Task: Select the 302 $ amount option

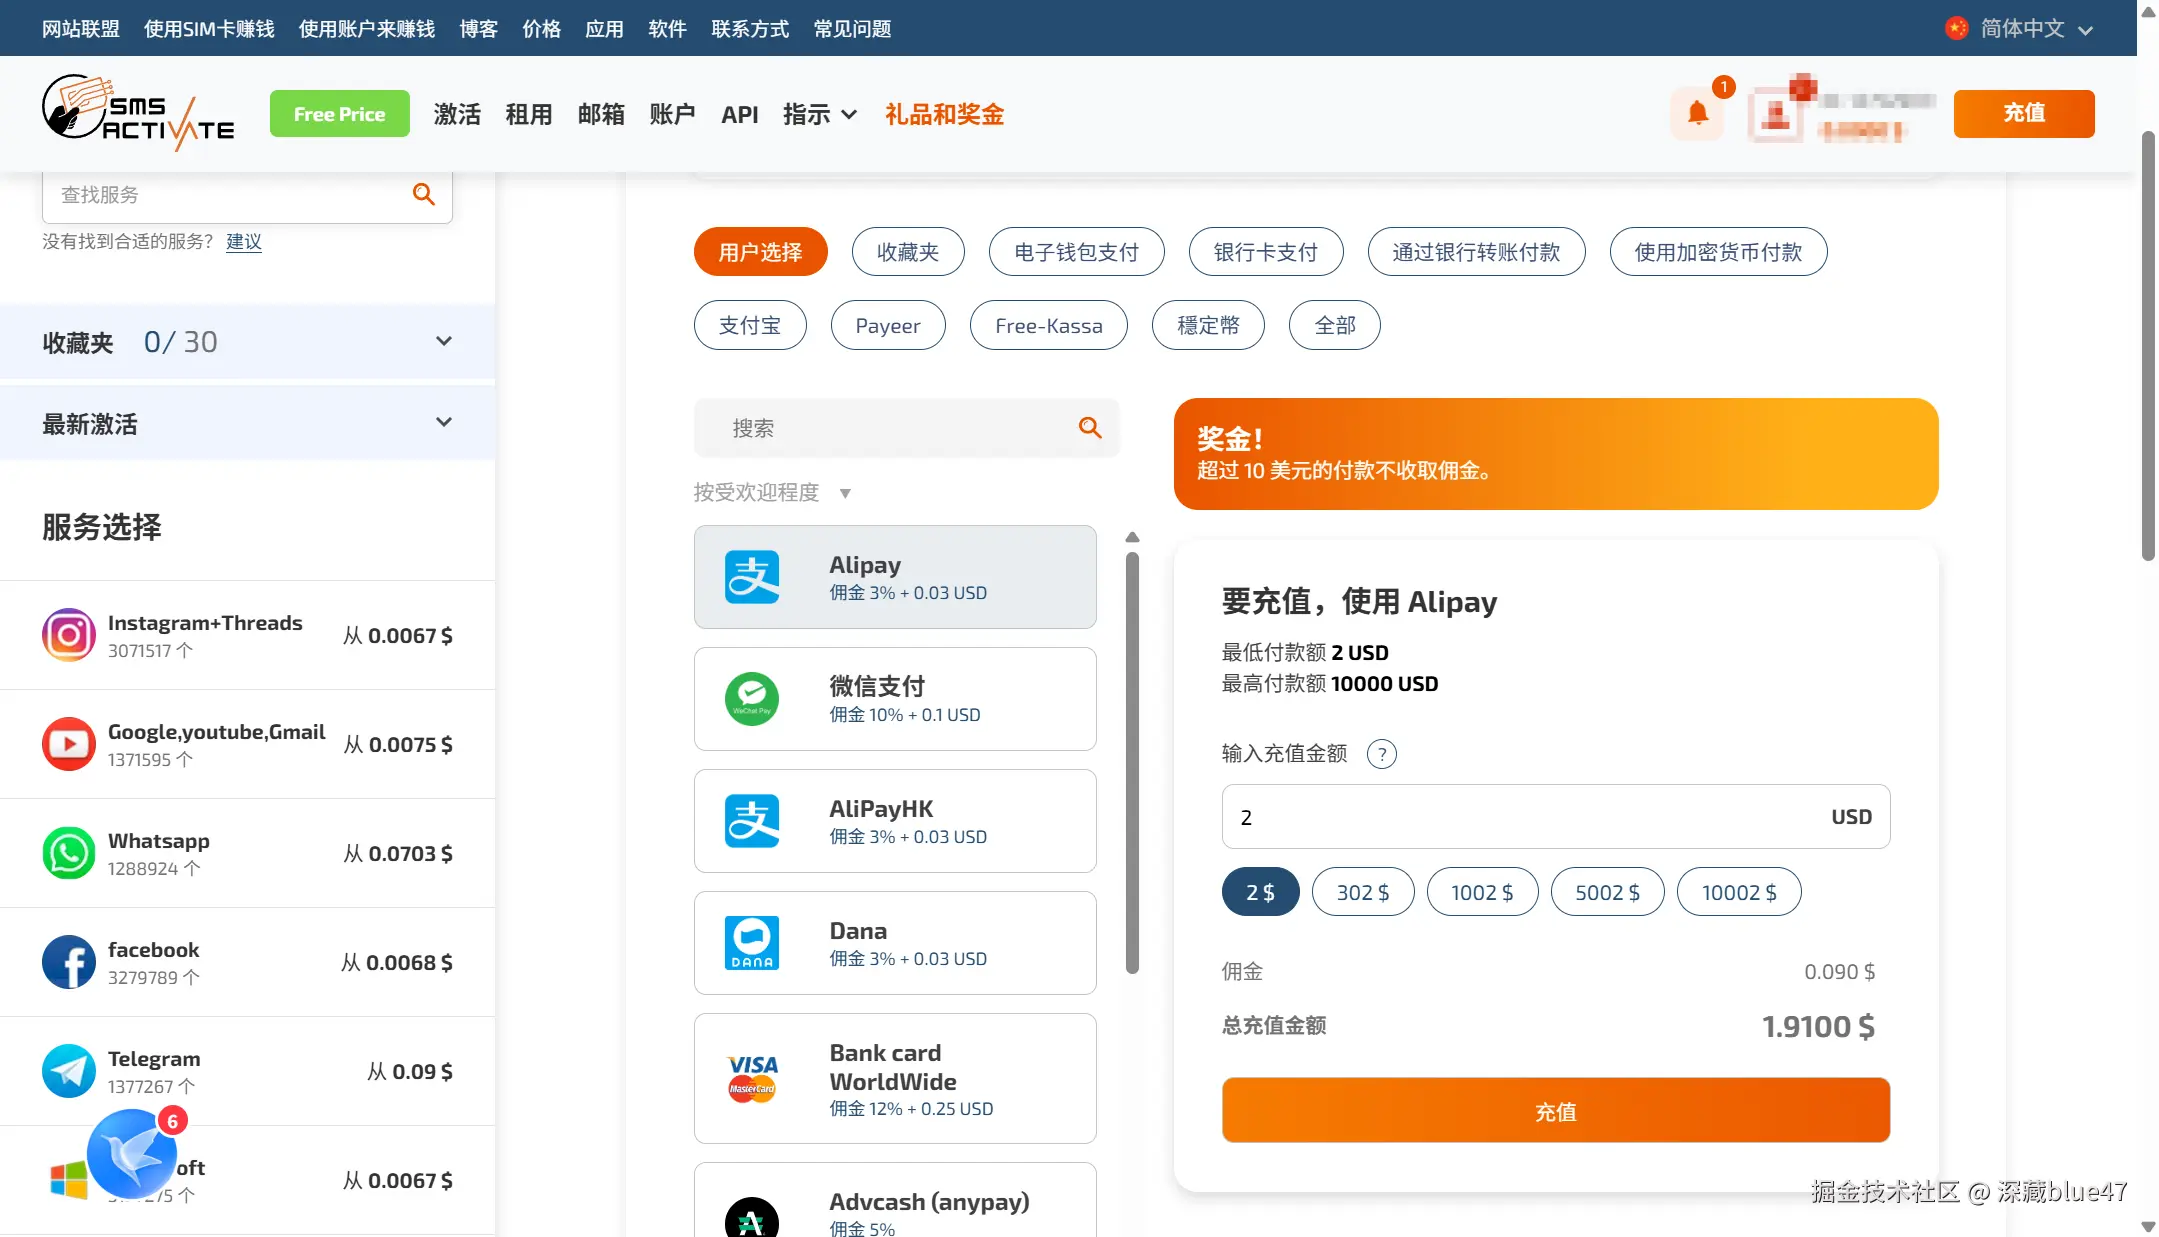Action: (x=1362, y=891)
